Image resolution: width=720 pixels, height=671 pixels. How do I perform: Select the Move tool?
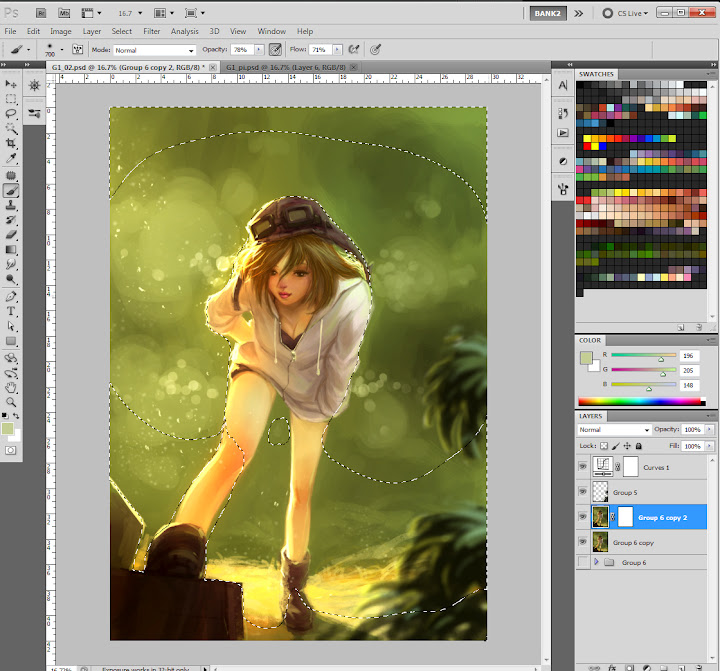[x=11, y=84]
